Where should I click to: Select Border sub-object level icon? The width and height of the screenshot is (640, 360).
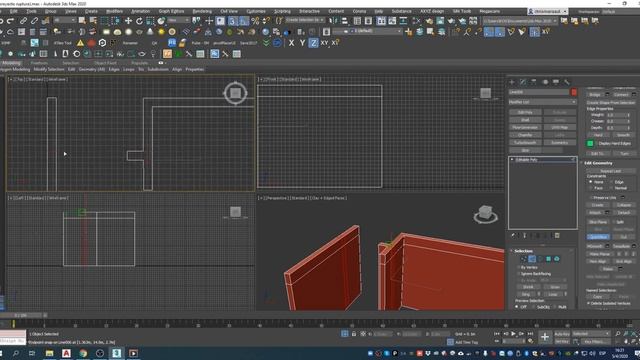point(540,259)
